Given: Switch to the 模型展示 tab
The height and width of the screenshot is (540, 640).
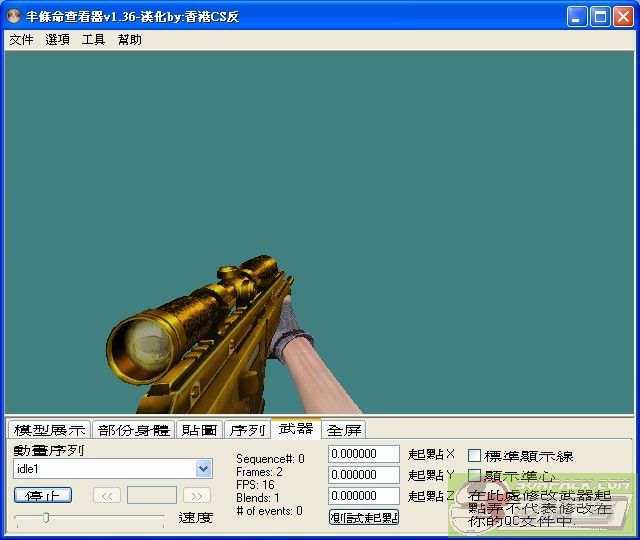Looking at the screenshot, I should pos(49,430).
